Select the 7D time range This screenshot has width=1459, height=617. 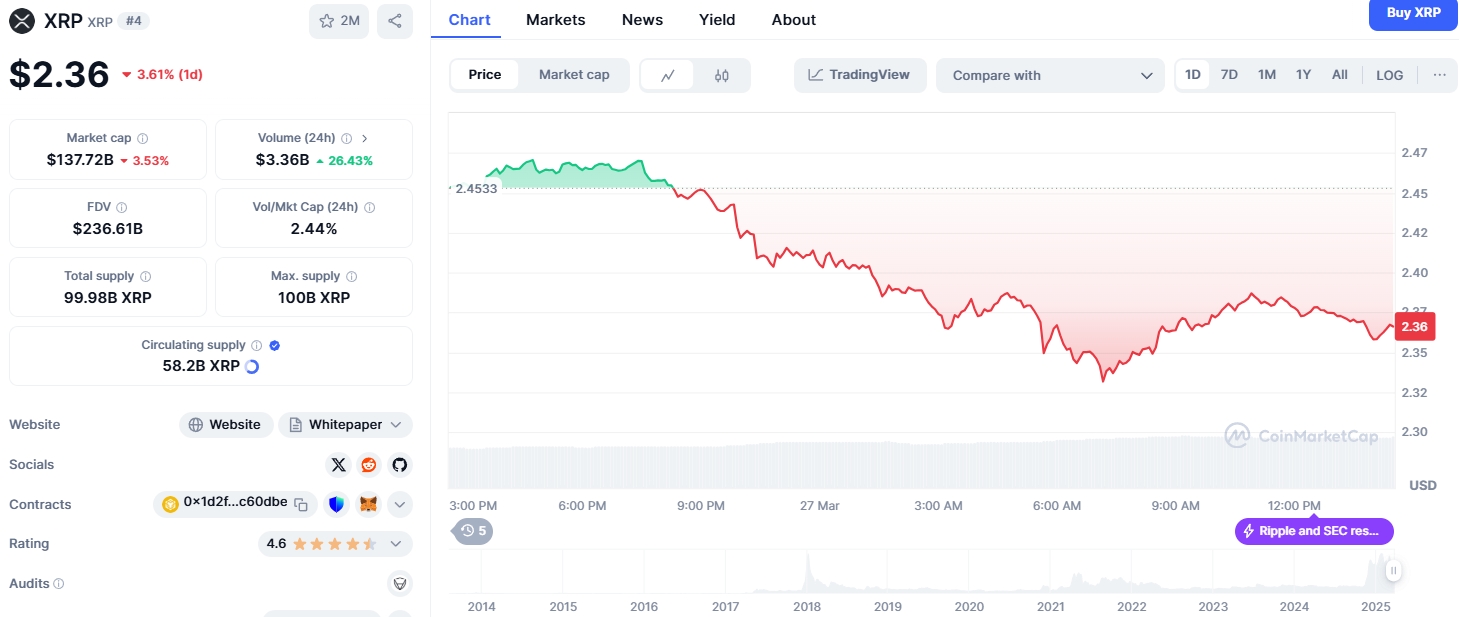tap(1229, 75)
